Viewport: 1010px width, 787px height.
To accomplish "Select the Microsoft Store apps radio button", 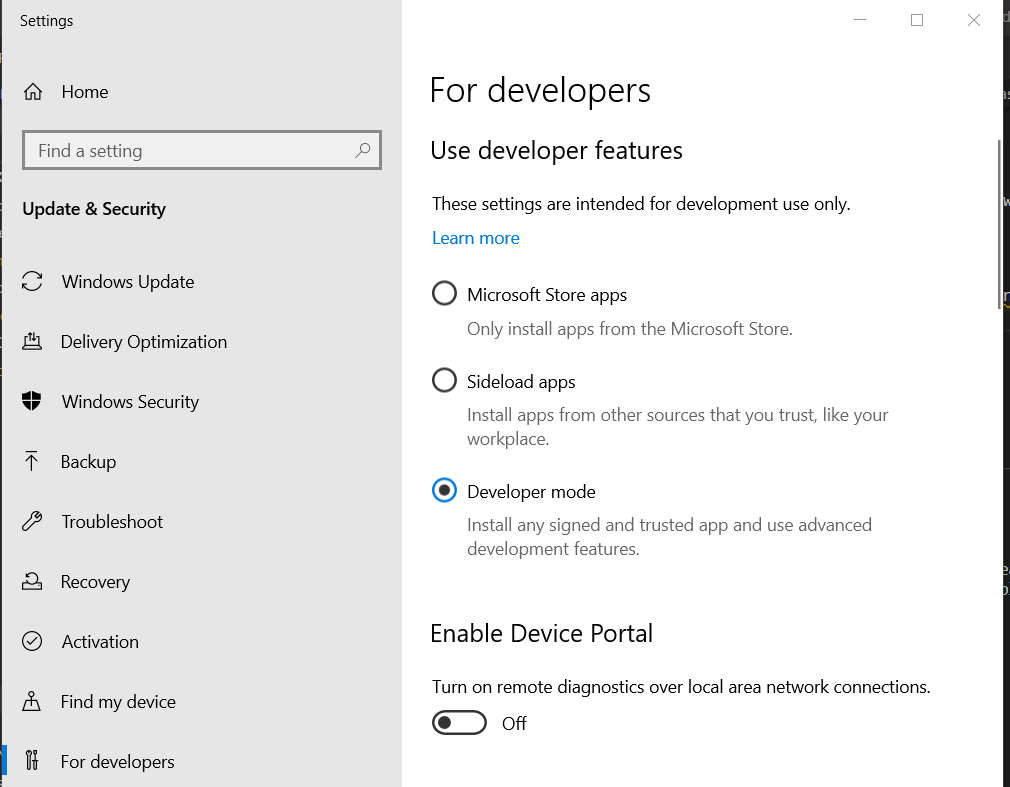I will 444,294.
